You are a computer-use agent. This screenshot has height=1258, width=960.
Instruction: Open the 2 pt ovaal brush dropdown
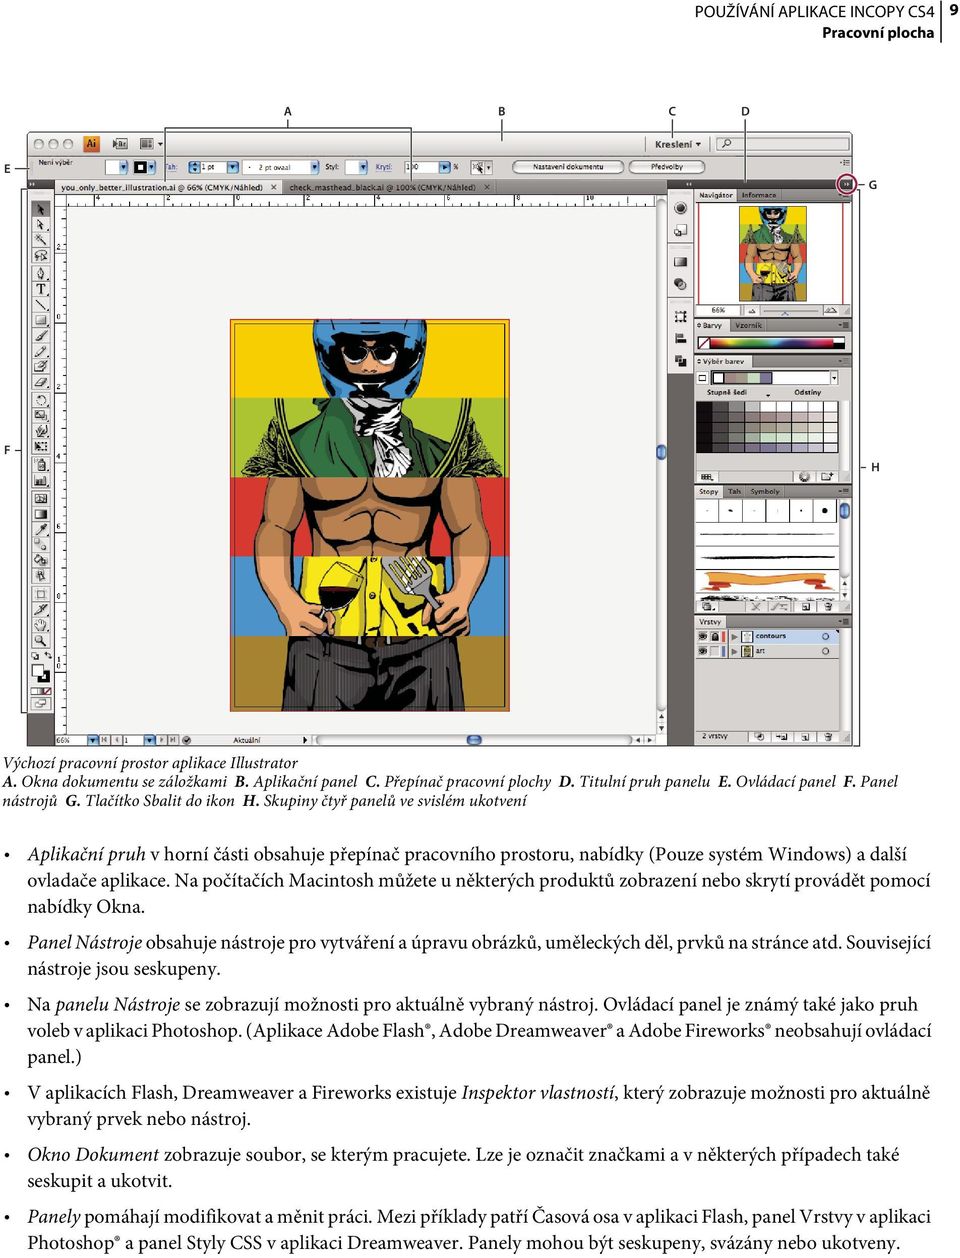(x=314, y=167)
